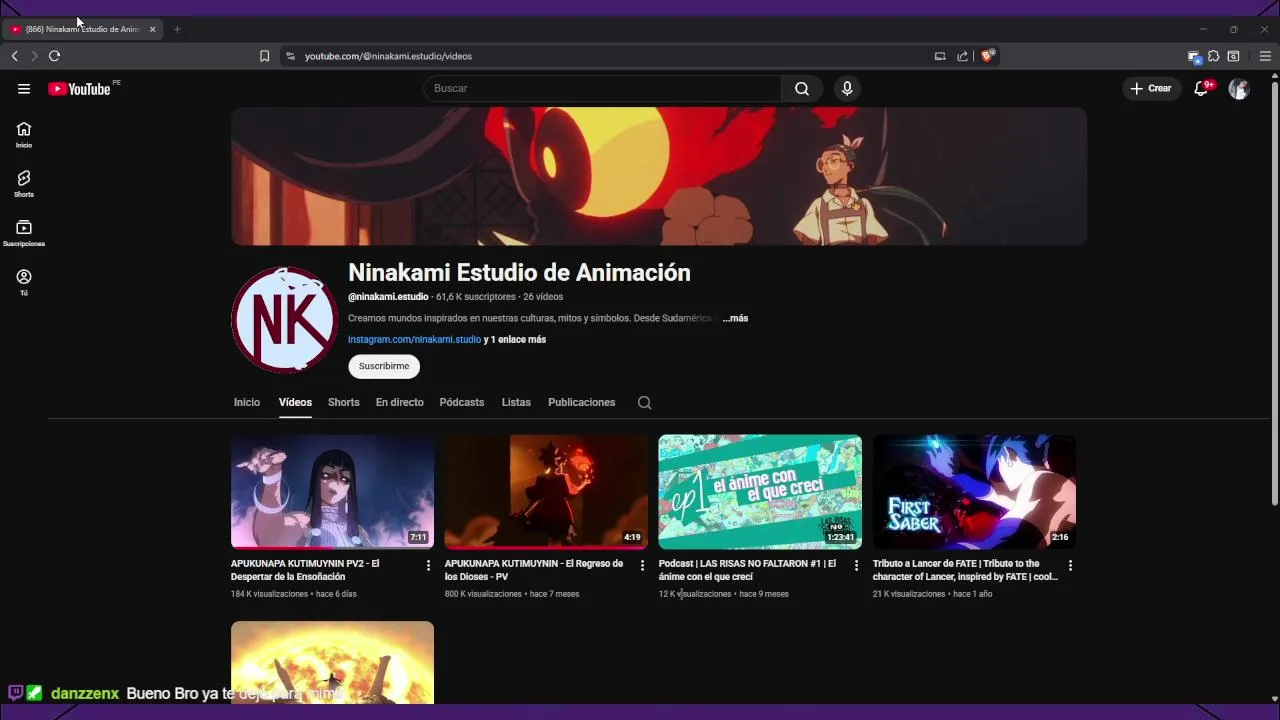Screen dimensions: 1280x720
Task: Go forward with the browser arrow
Action: 34,56
